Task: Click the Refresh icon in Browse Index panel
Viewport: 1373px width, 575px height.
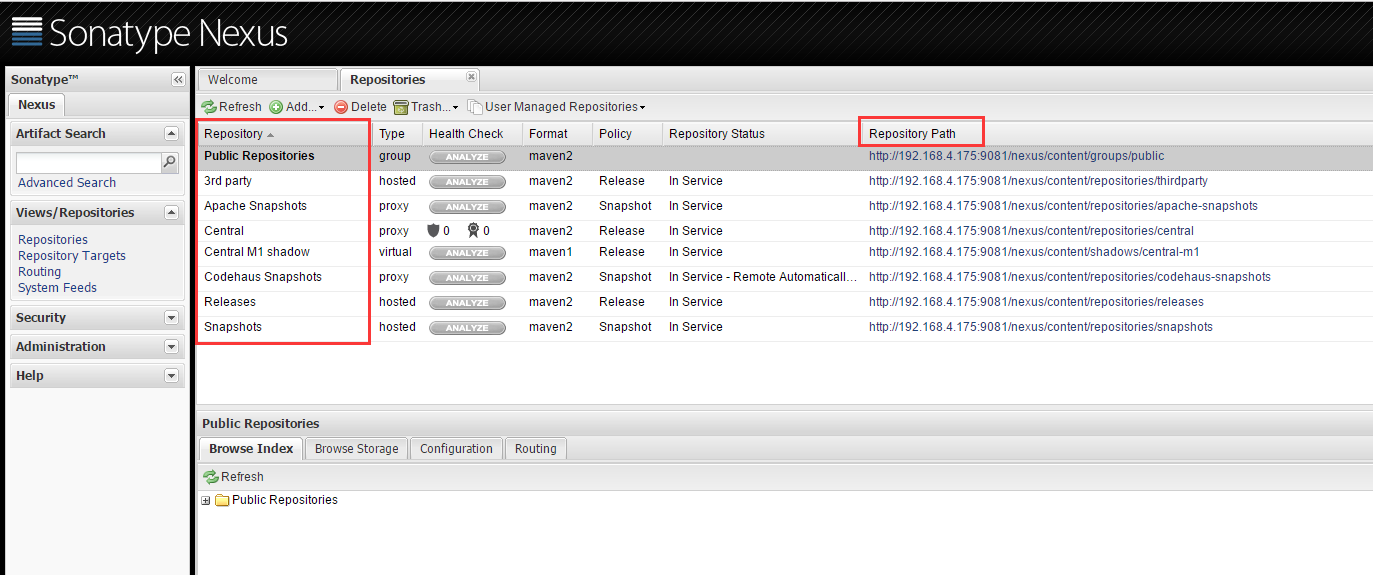Action: [x=211, y=477]
